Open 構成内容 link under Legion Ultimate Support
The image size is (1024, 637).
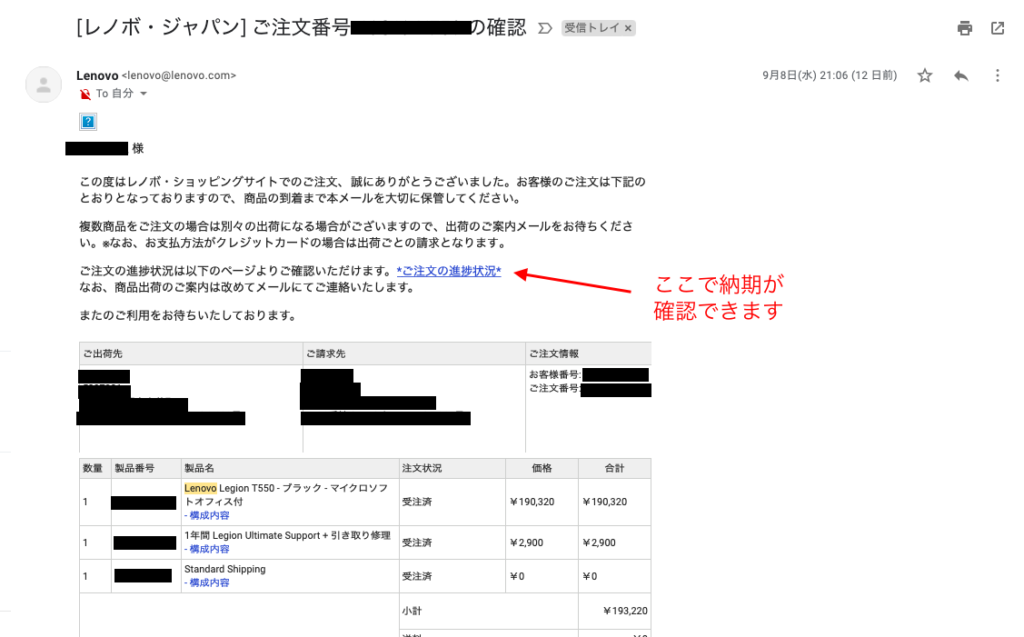tap(207, 549)
